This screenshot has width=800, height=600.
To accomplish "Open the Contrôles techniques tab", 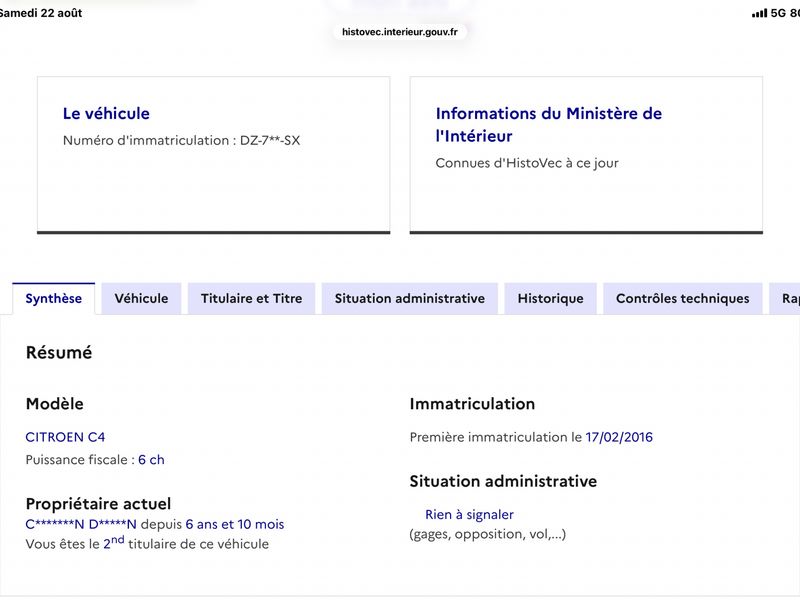I will pyautogui.click(x=683, y=298).
